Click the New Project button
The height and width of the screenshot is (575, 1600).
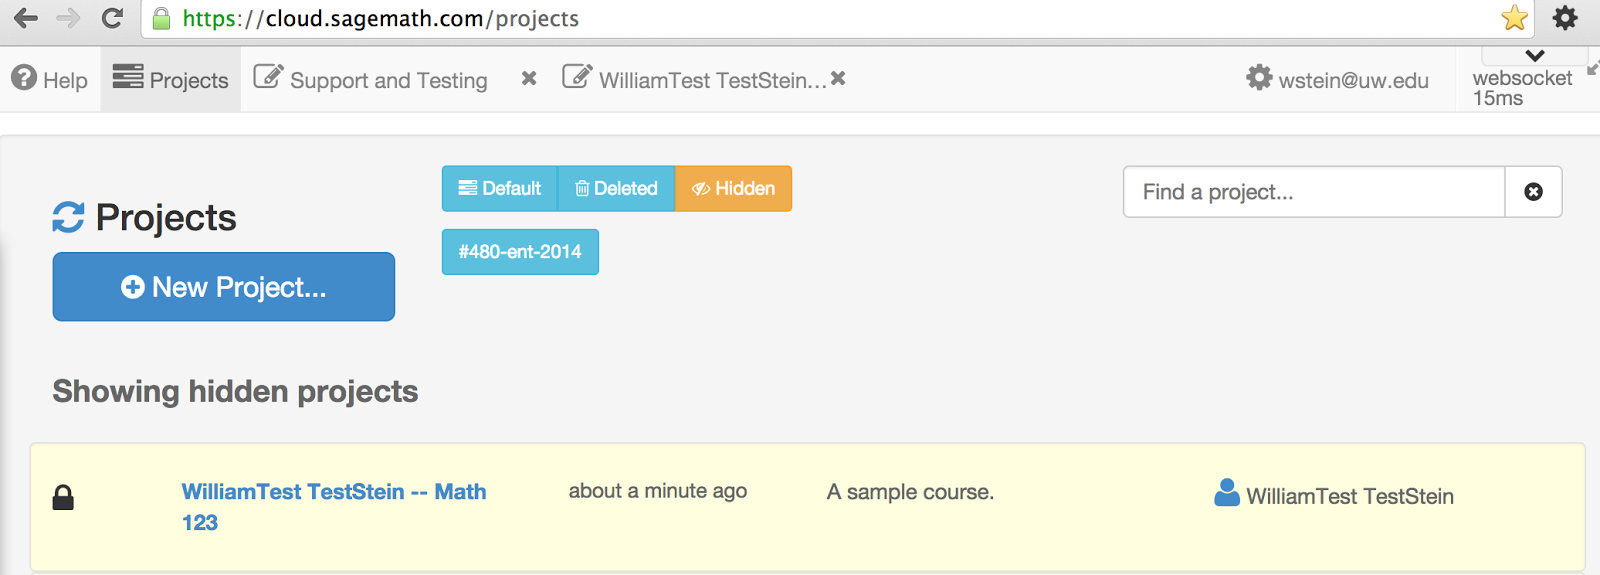[x=223, y=287]
